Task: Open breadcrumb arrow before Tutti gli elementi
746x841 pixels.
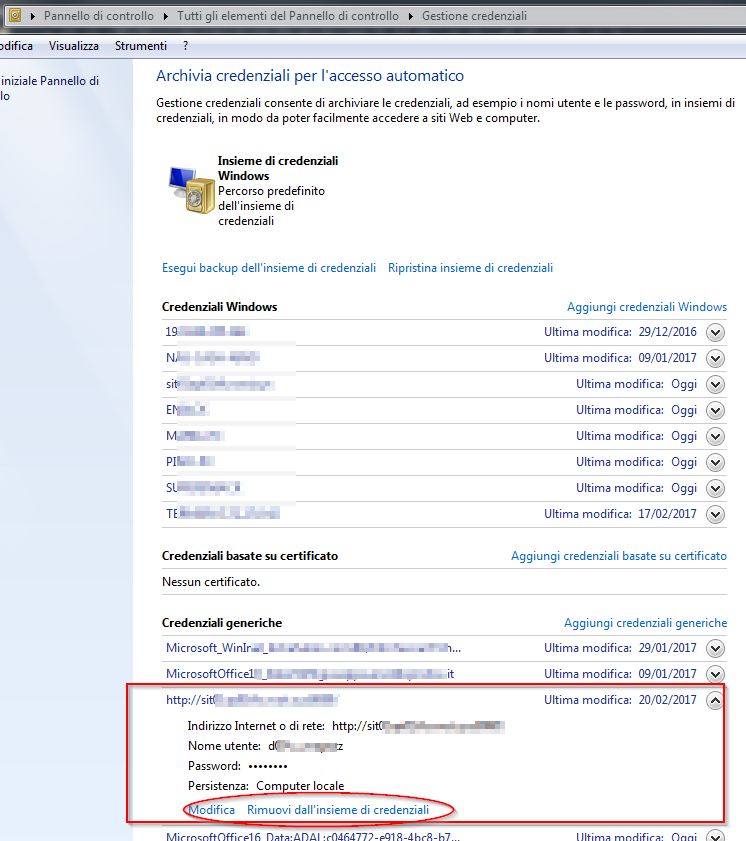Action: 166,16
